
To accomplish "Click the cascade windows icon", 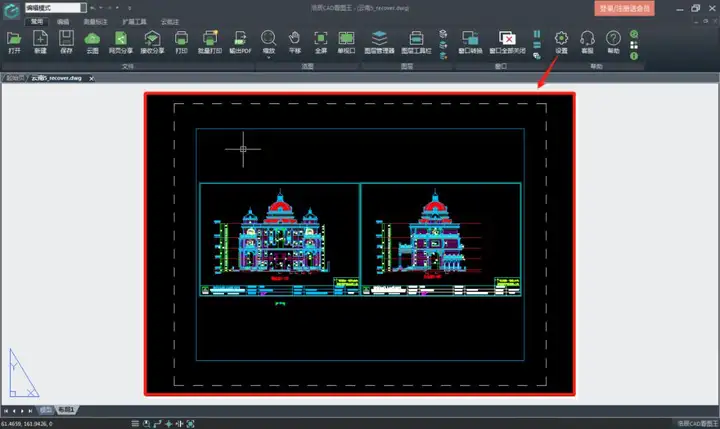I will 537,56.
